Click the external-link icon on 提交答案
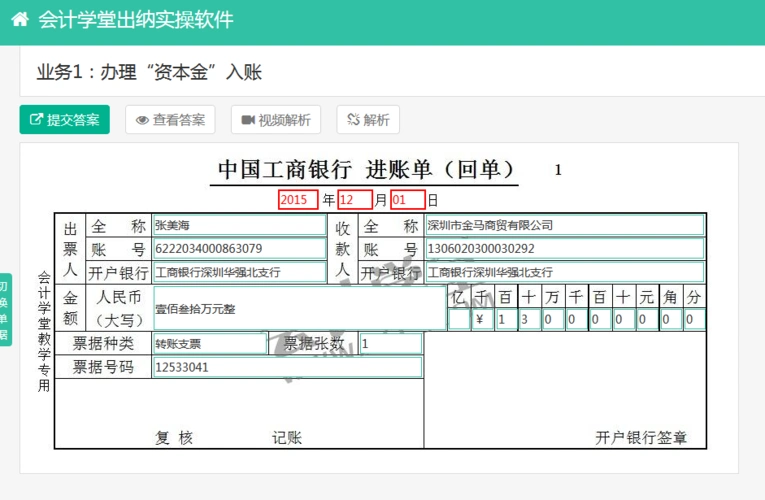Viewport: 765px width, 500px height. [36, 119]
